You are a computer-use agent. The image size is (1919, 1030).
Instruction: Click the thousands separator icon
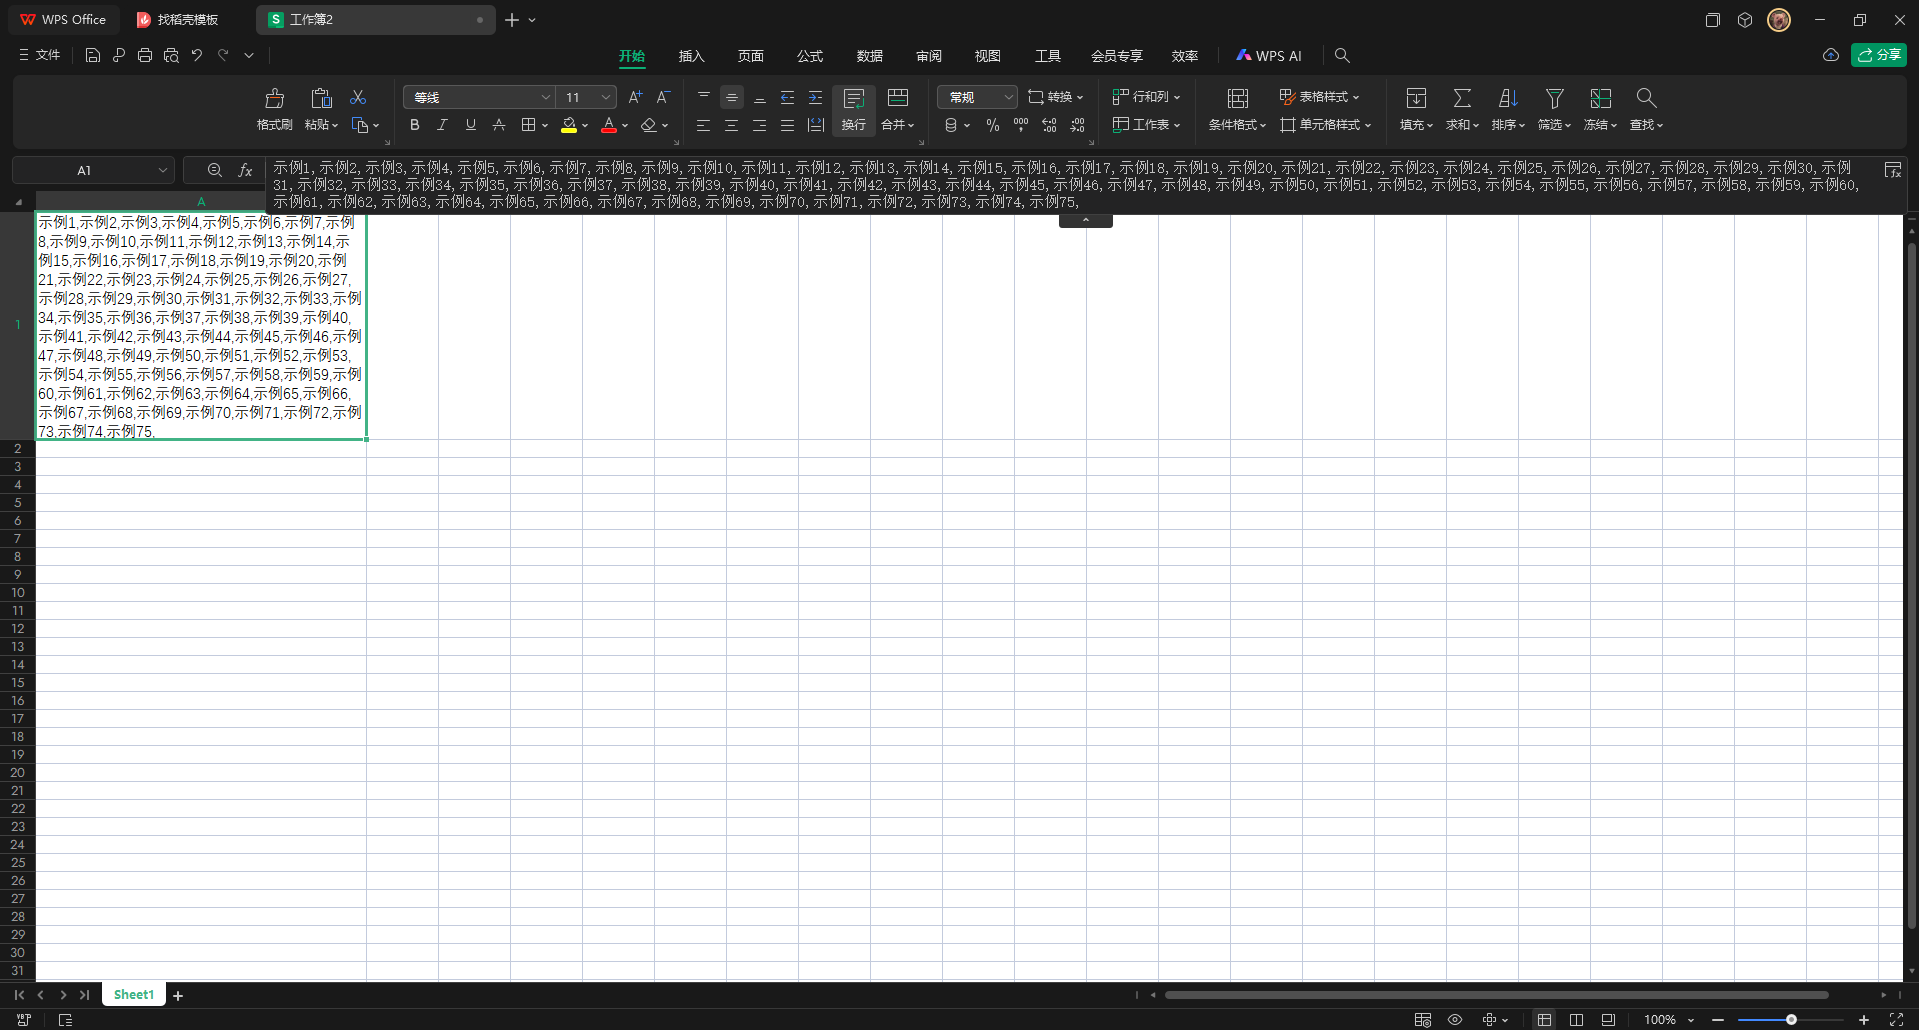1021,125
